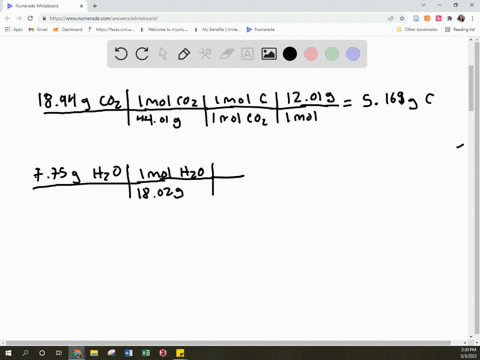This screenshot has height=360, width=480.
Task: Open the tab search dropdown arrow
Action: (423, 5)
